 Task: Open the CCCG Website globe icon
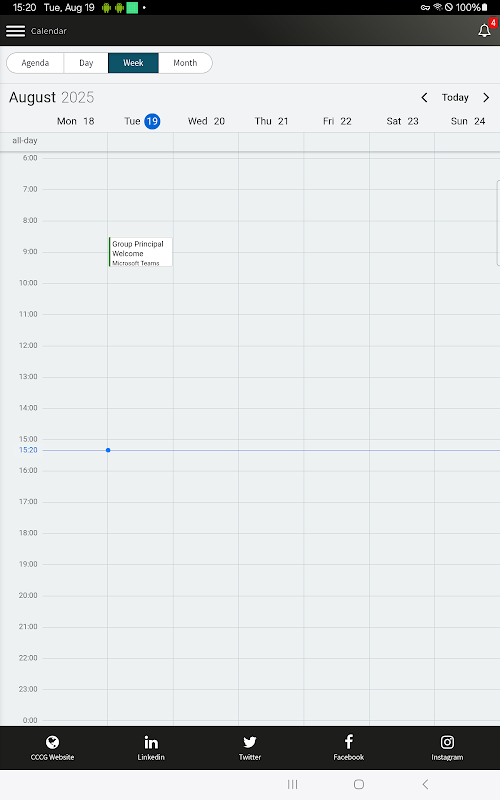pos(52,742)
